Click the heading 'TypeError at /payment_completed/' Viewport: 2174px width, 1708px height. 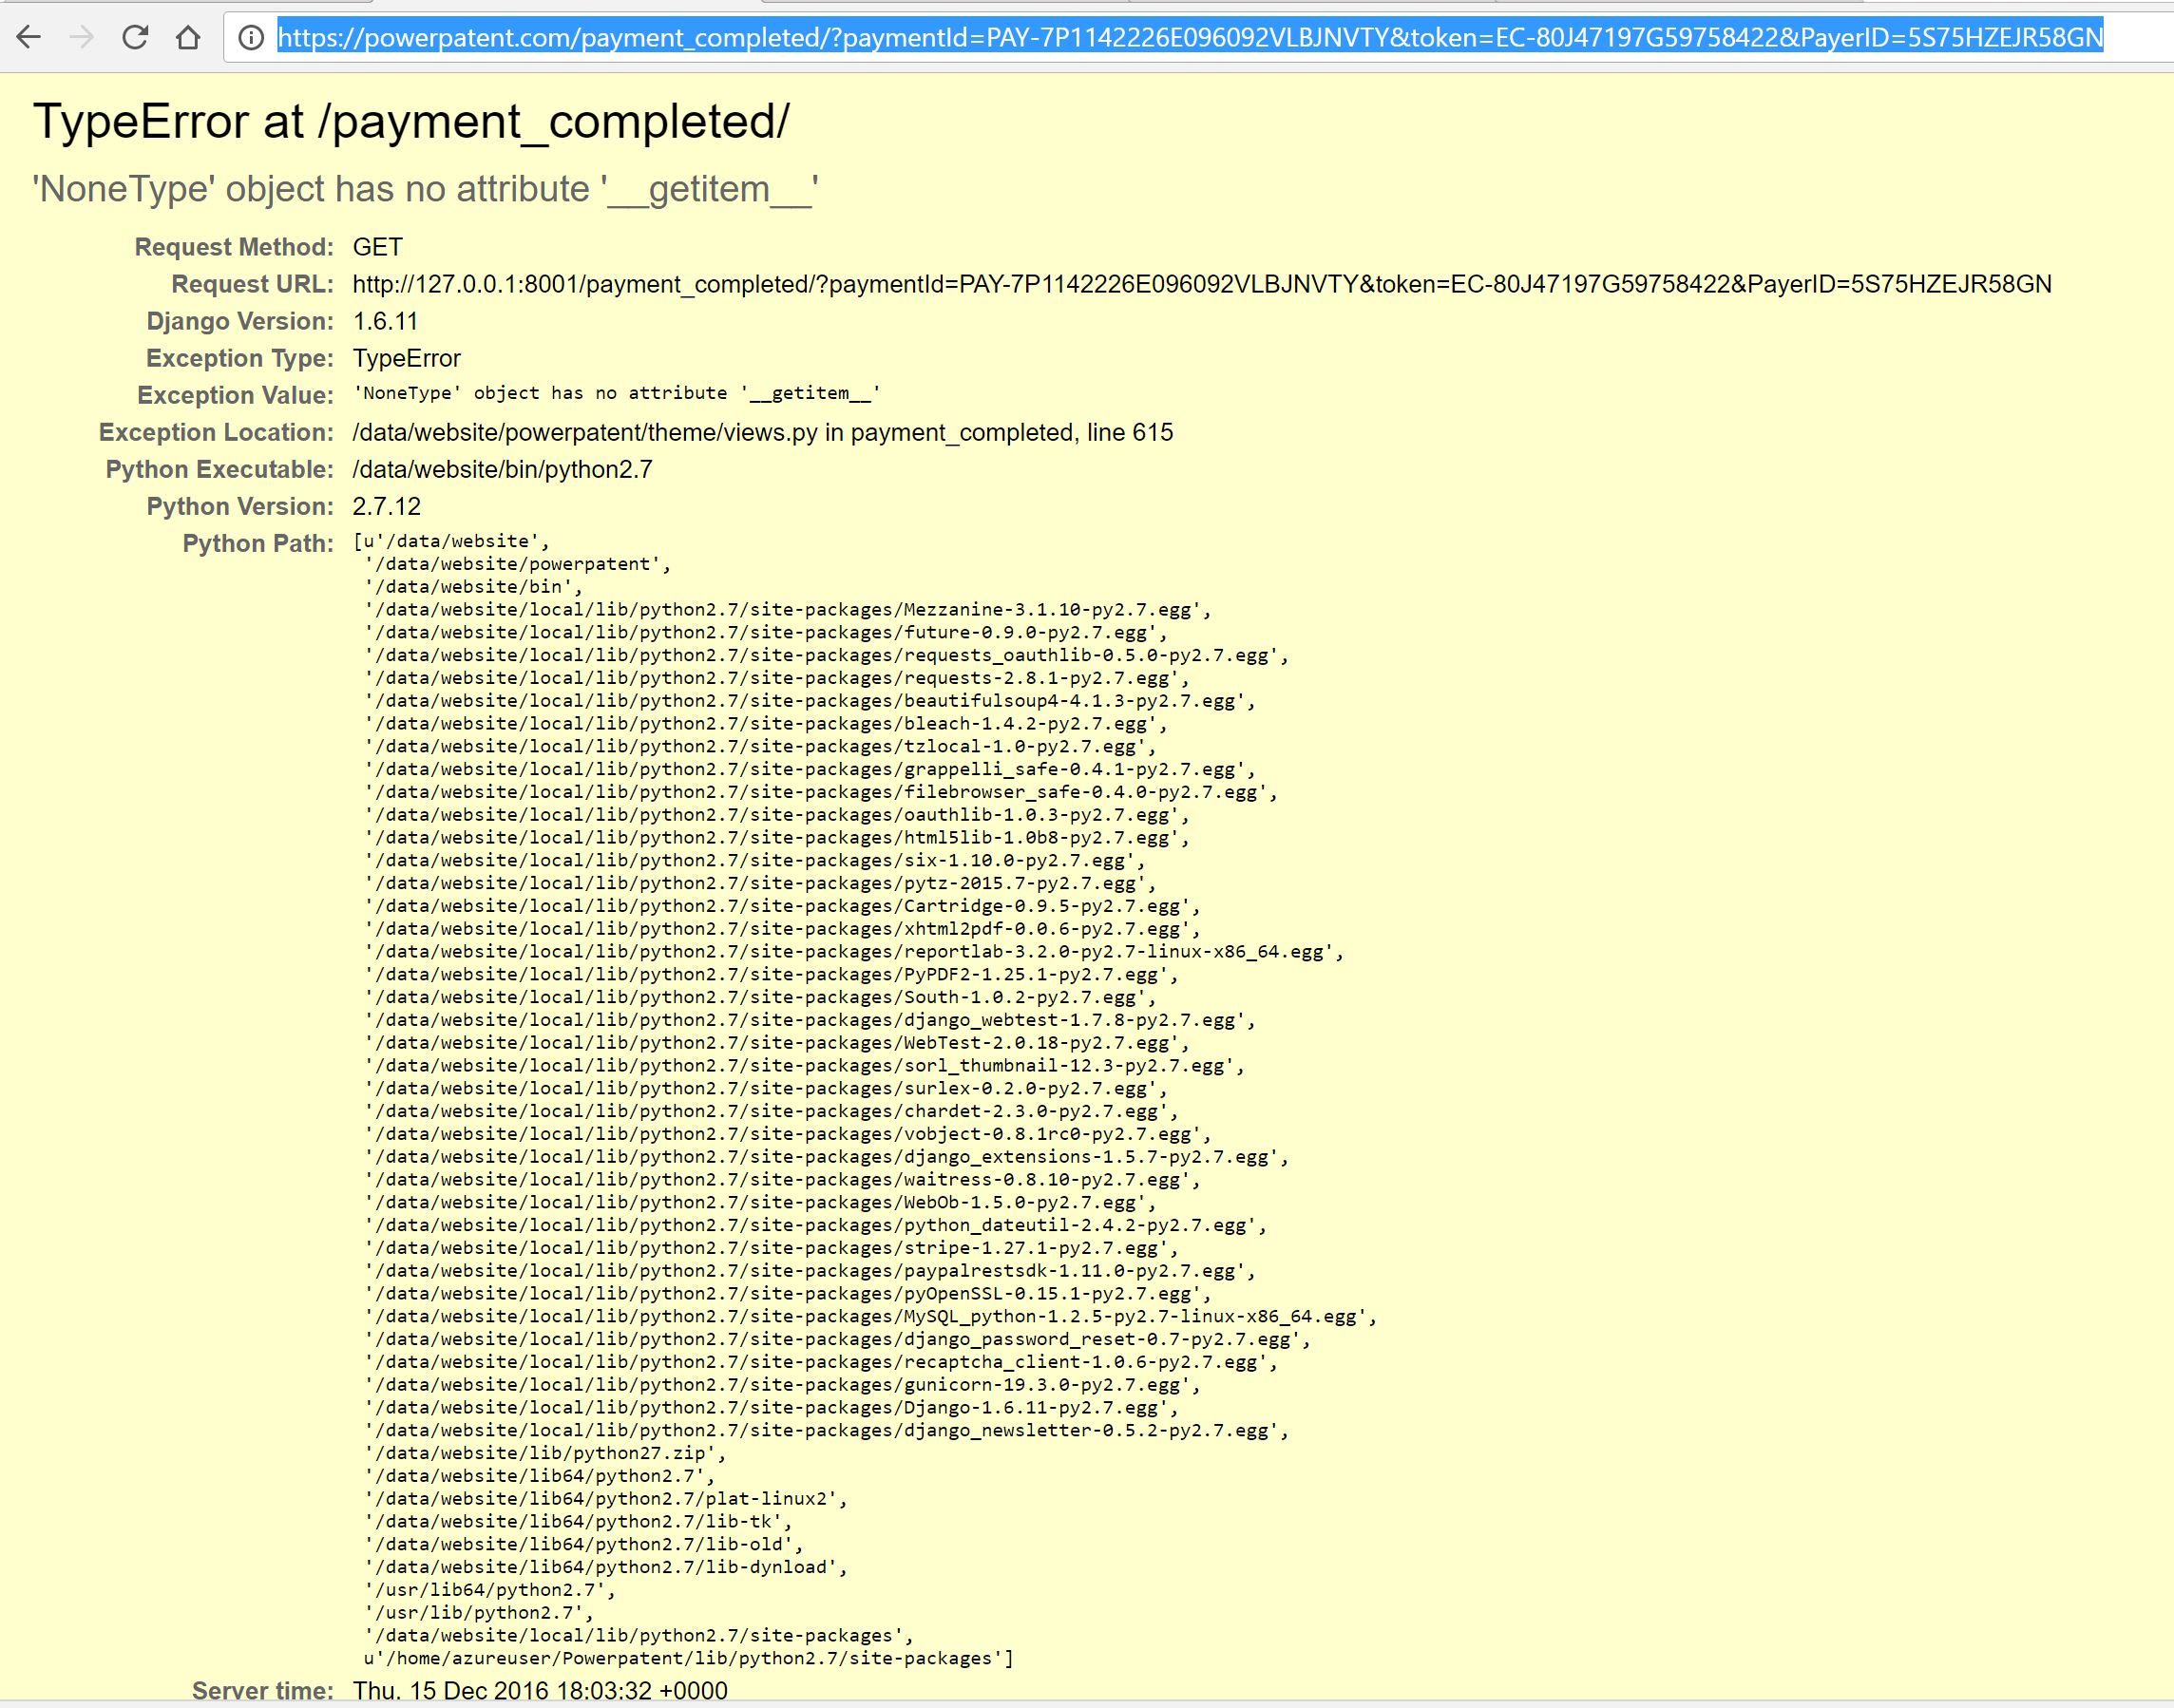pyautogui.click(x=411, y=122)
